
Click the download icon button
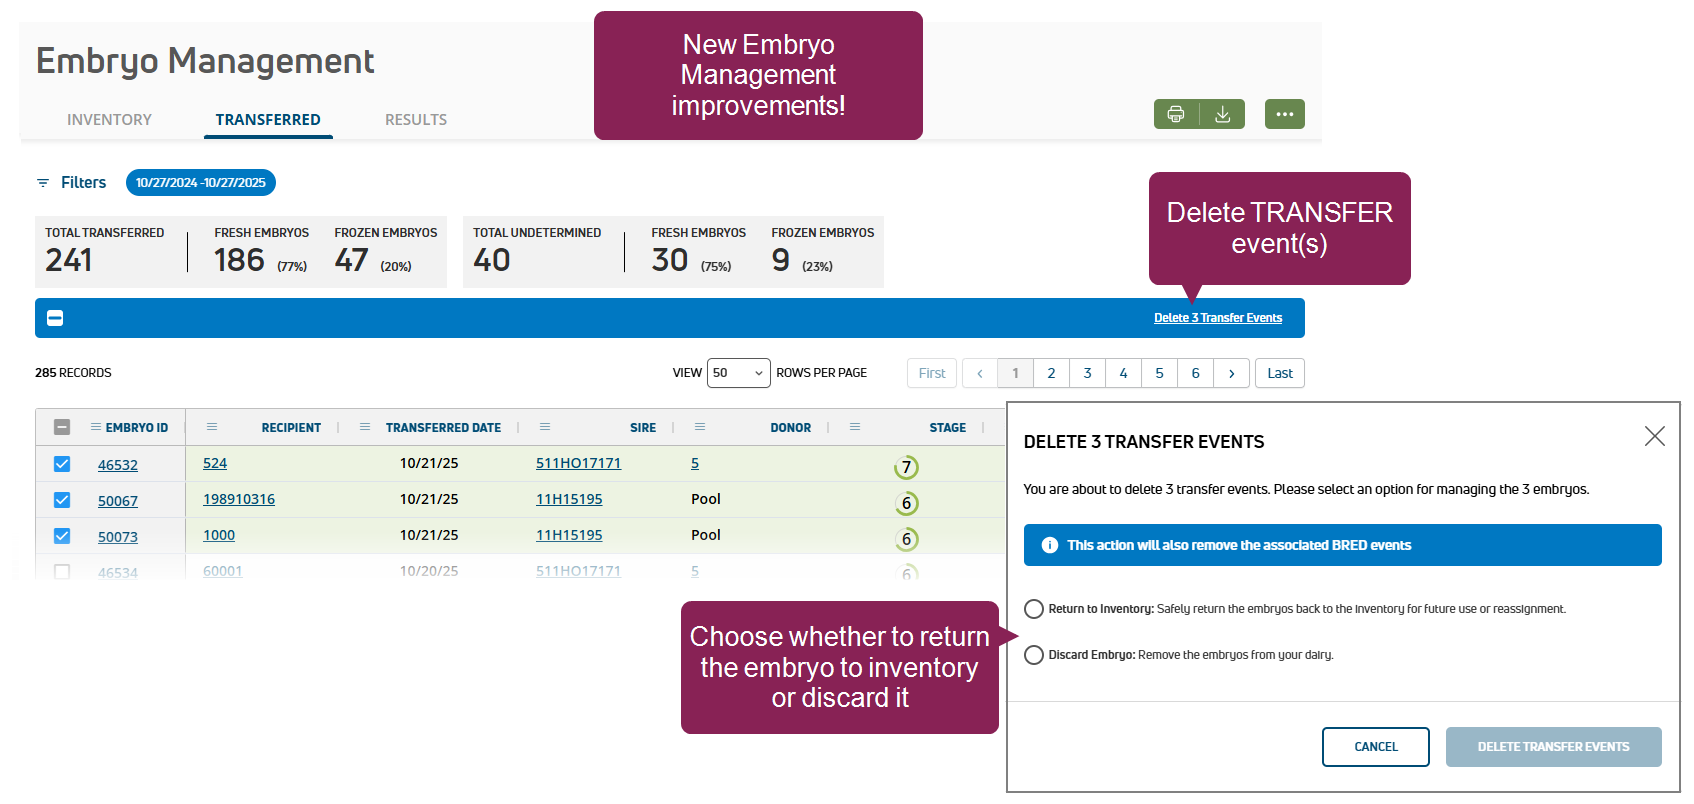click(x=1222, y=114)
